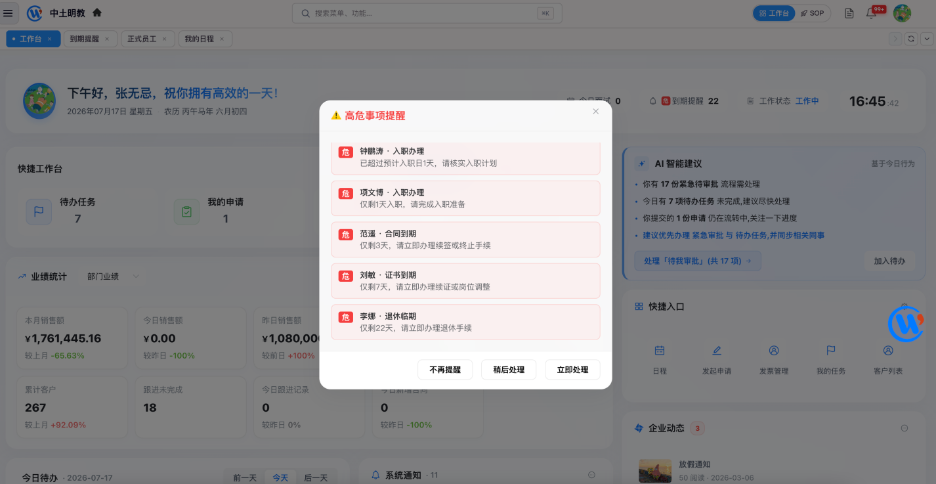936x484 pixels.
Task: Open 李娜 · 退休临期 alert
Action: pos(466,322)
